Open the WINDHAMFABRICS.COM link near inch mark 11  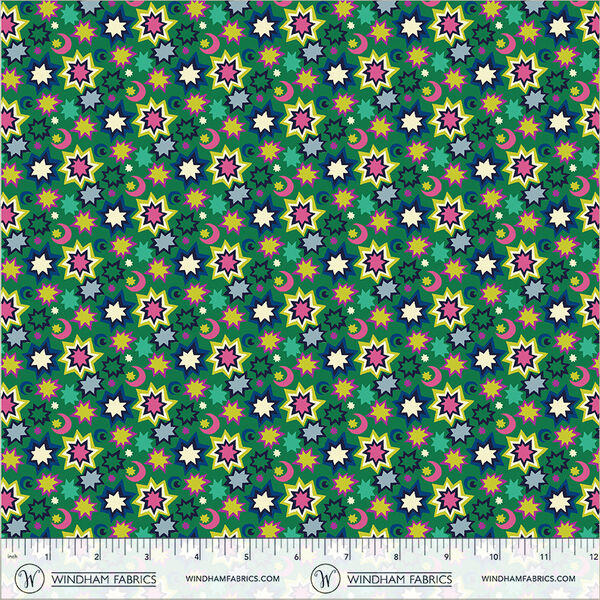pyautogui.click(x=528, y=579)
